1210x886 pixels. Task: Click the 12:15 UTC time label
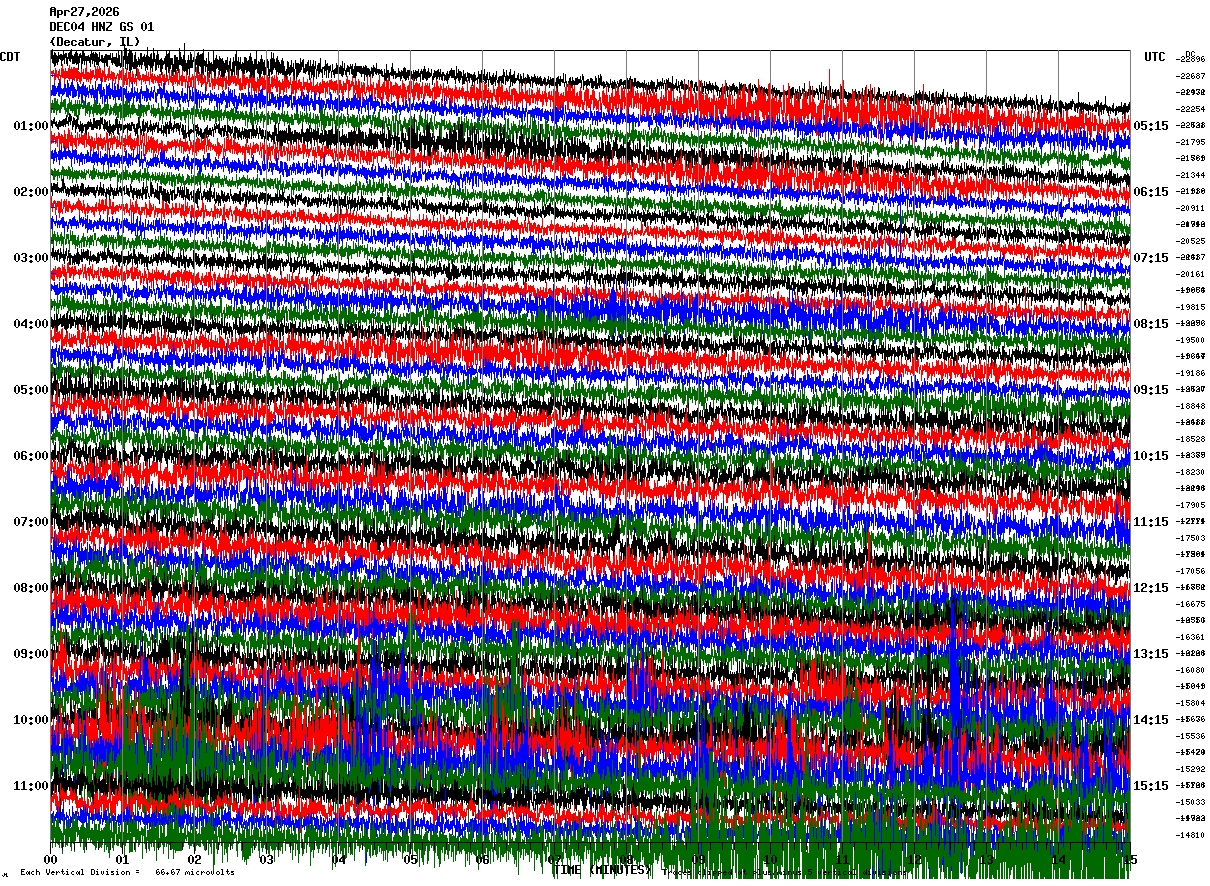1151,588
